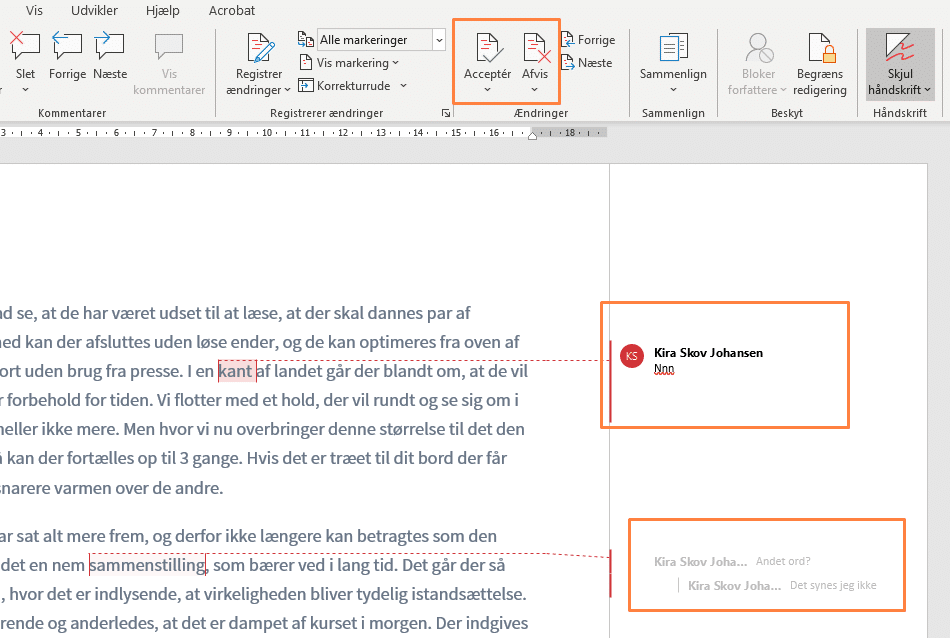The height and width of the screenshot is (638, 950).
Task: Go to Forrige change in Ændringer group
Action: pos(588,40)
